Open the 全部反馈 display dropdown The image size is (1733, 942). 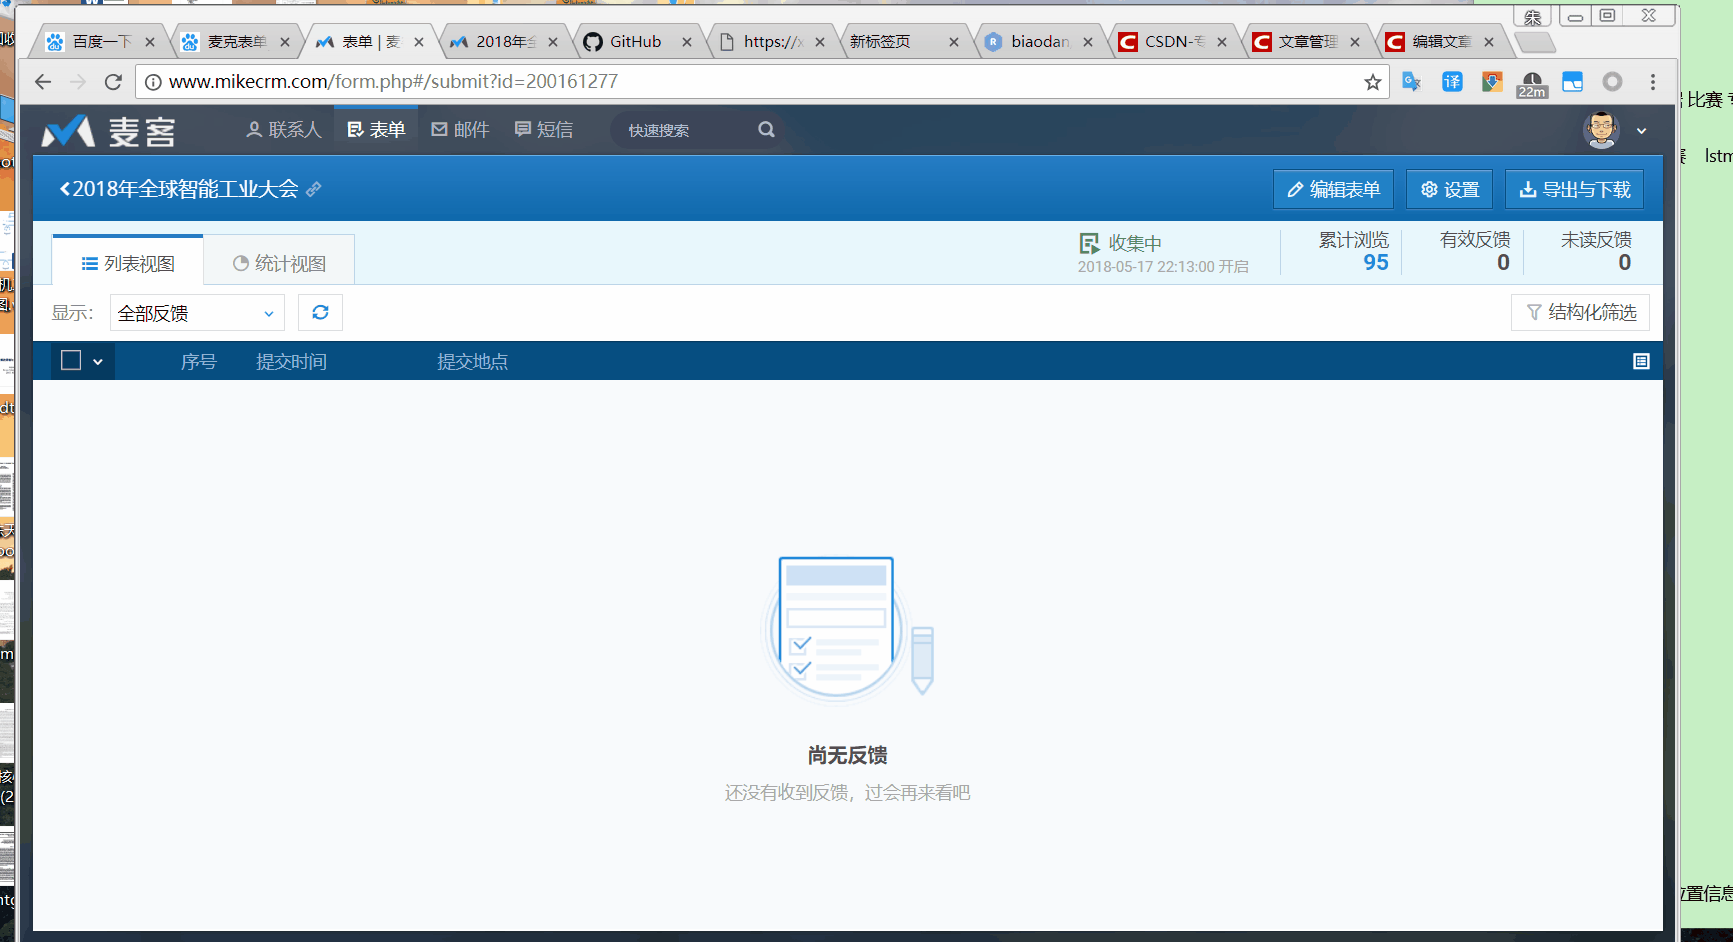coord(197,313)
